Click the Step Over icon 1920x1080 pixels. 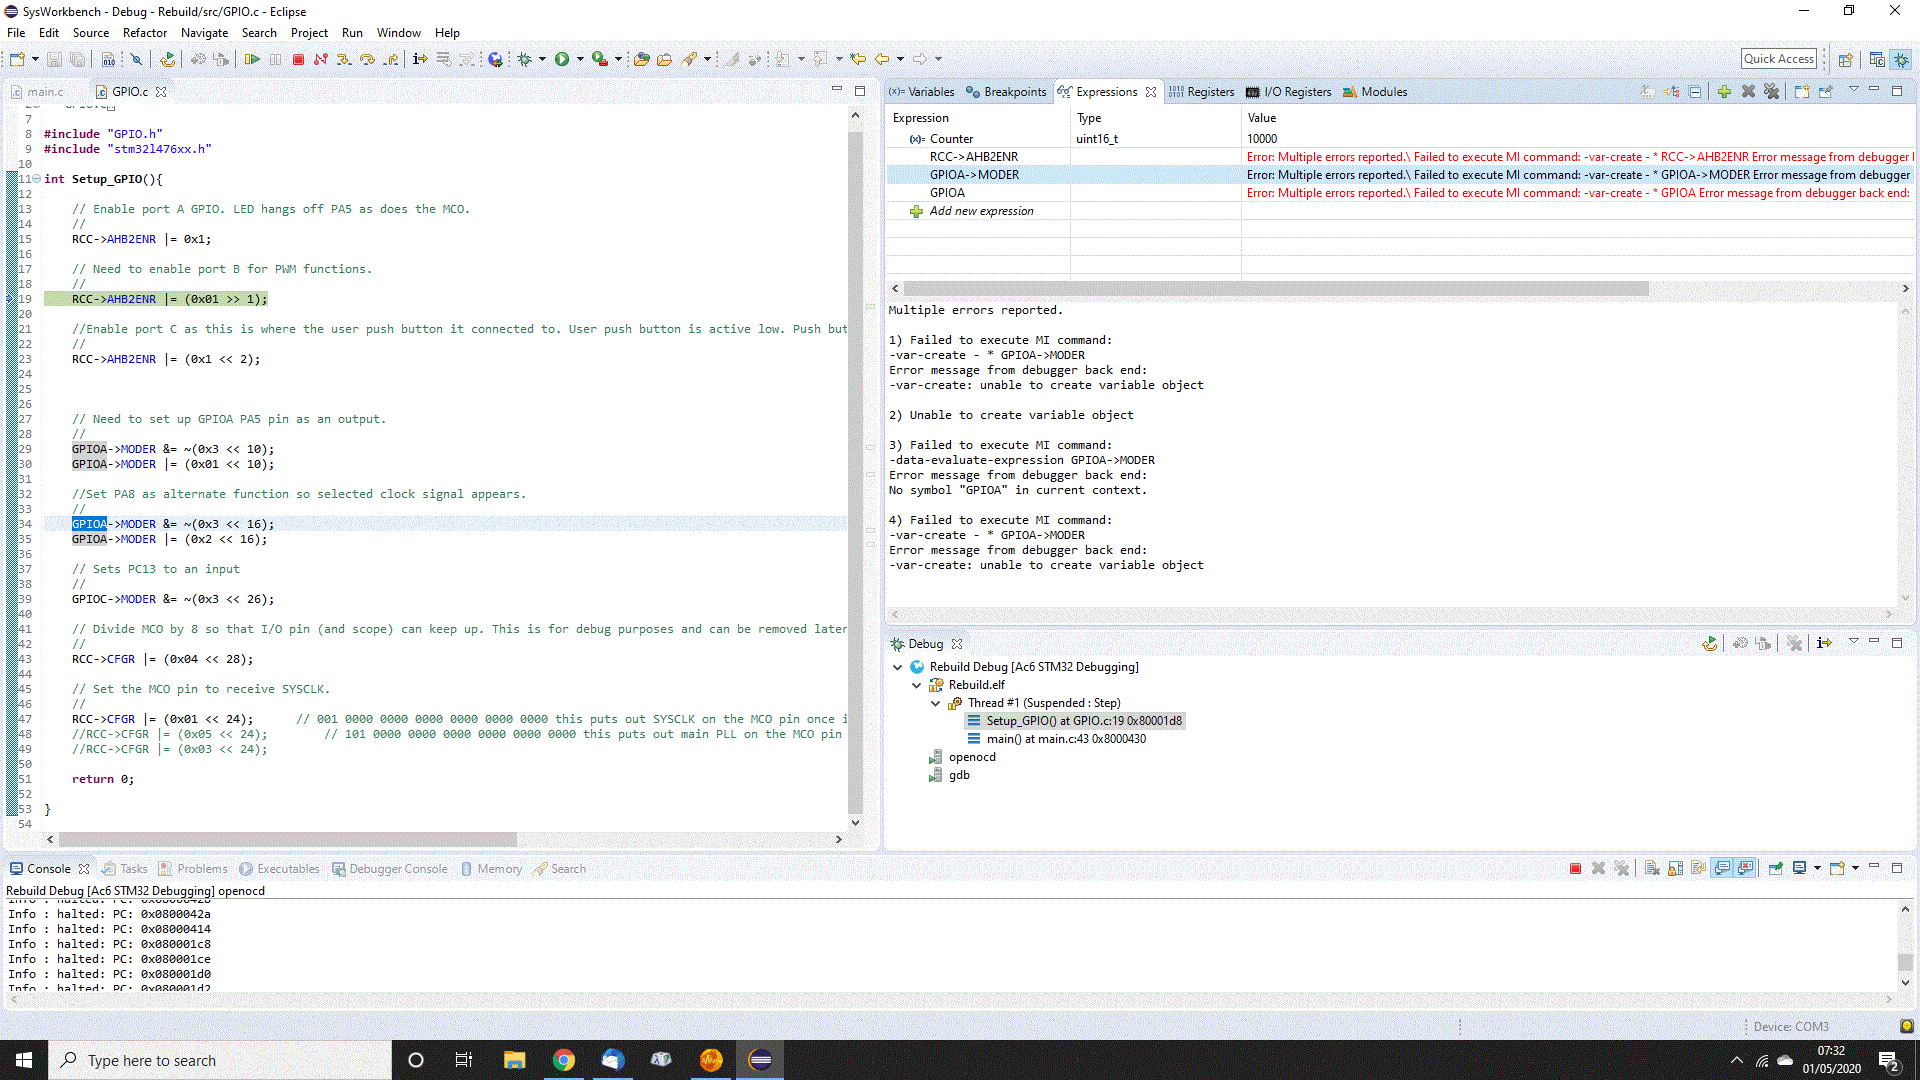point(367,59)
